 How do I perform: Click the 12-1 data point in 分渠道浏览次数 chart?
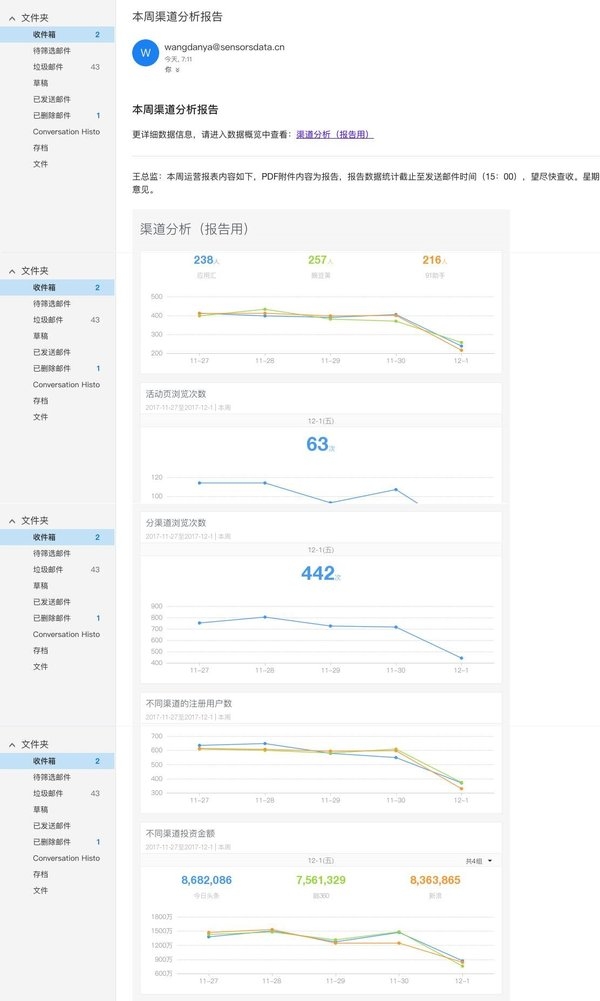pos(461,658)
